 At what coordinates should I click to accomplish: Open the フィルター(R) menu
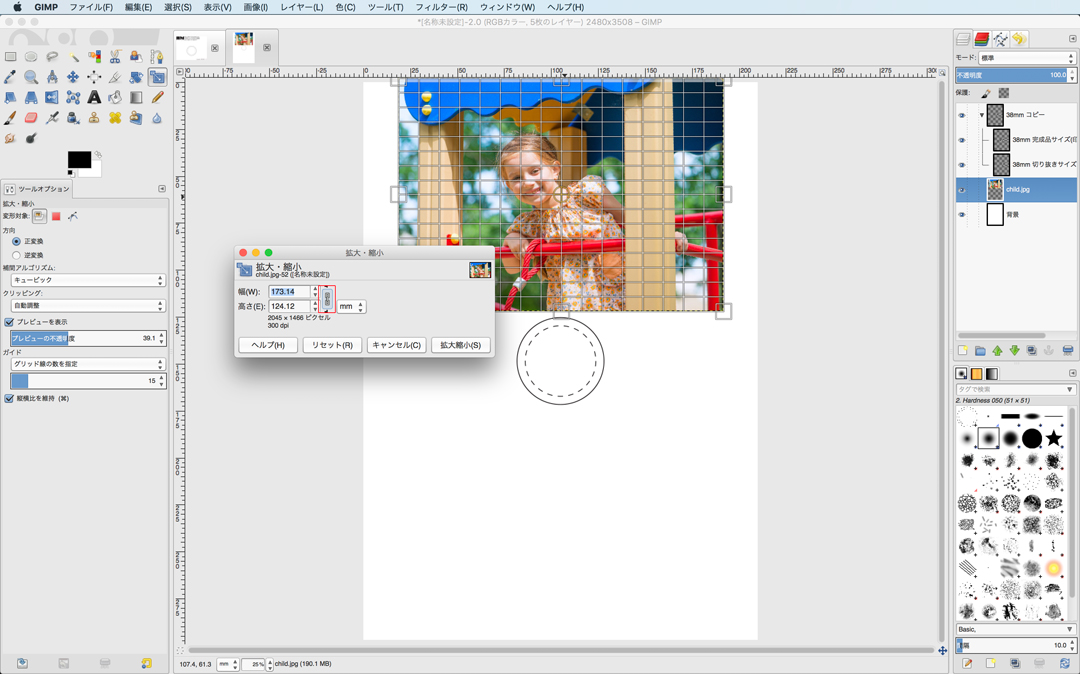[x=441, y=7]
